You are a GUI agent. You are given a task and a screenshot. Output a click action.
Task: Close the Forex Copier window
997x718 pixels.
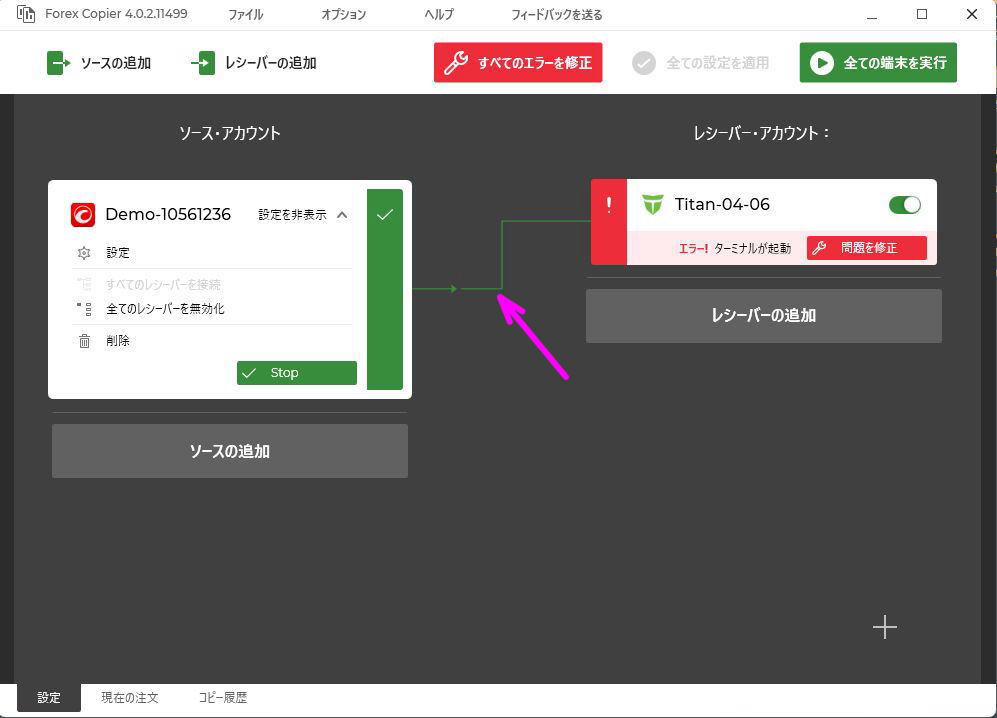pyautogui.click(x=972, y=14)
